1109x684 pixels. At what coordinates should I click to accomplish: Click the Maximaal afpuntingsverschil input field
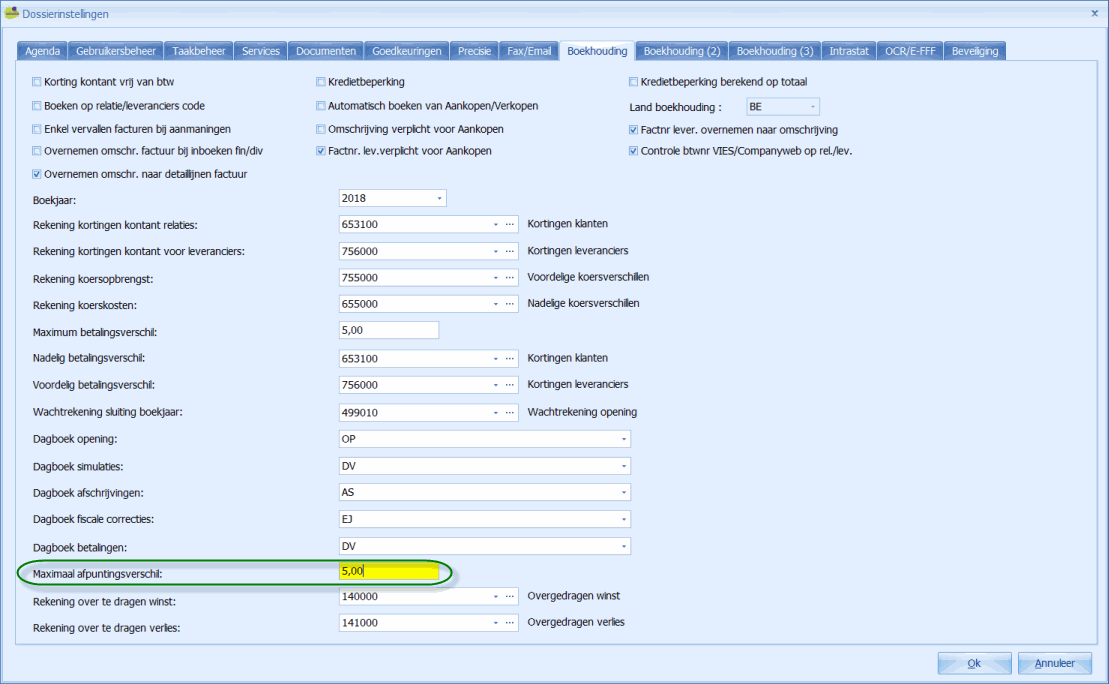click(389, 572)
